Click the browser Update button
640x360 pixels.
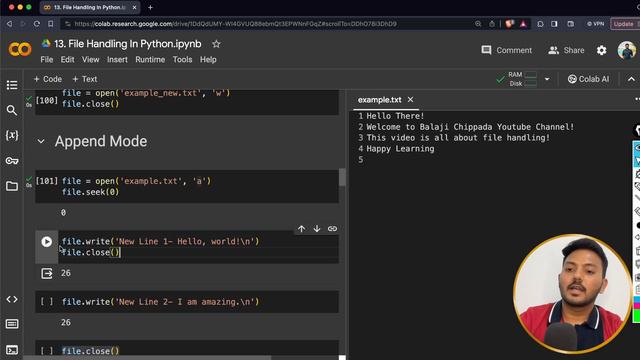click(x=624, y=24)
